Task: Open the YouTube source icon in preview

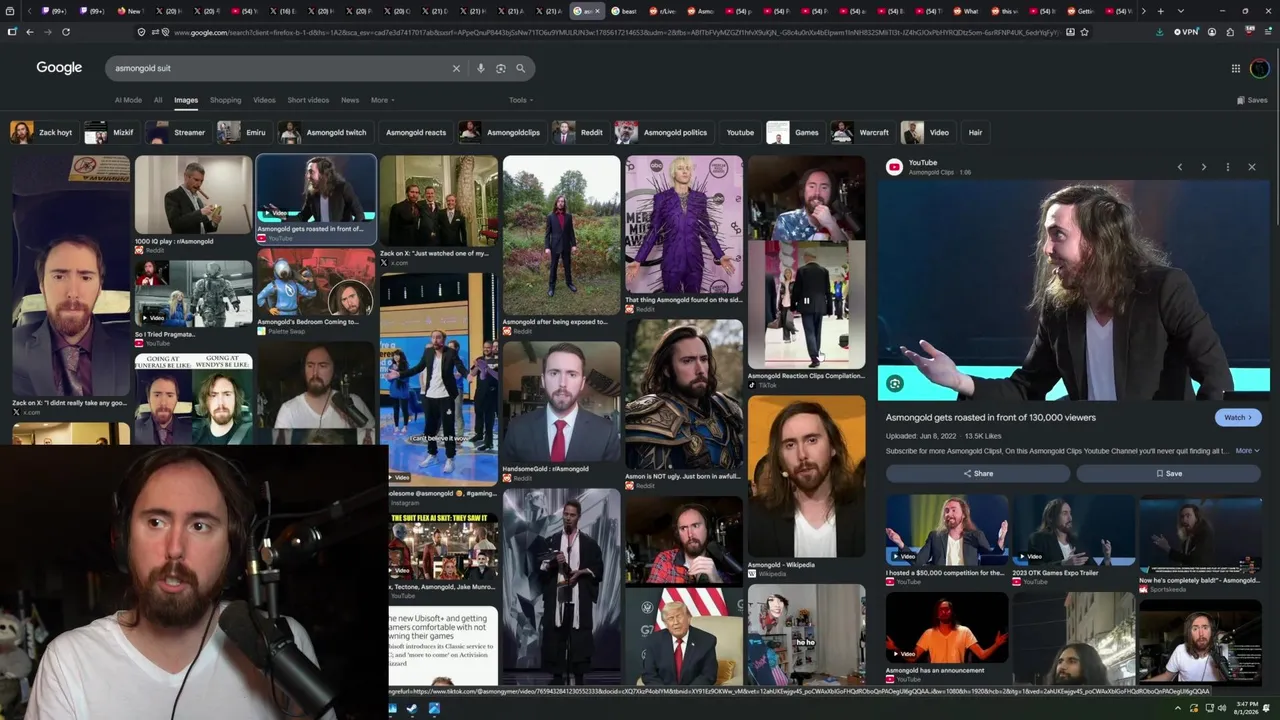Action: [x=894, y=167]
